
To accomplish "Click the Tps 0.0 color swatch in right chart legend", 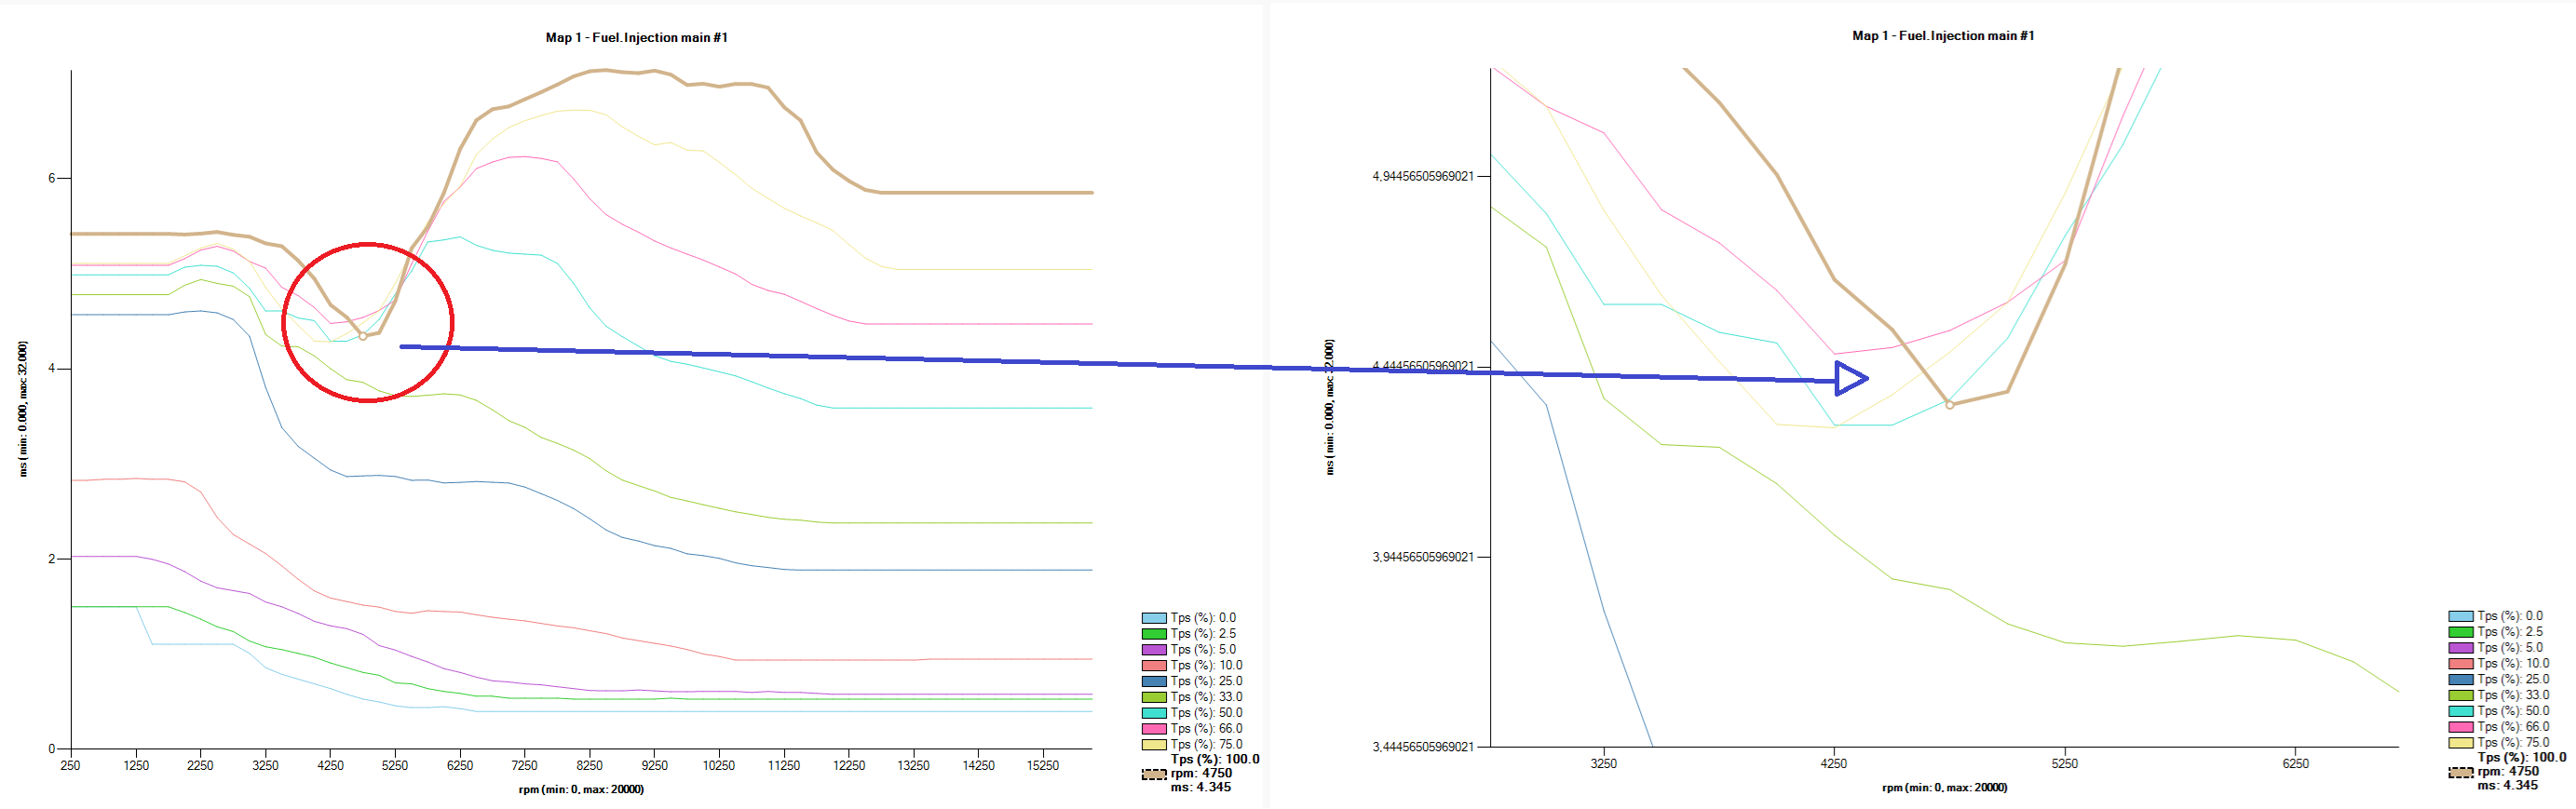I will click(2461, 616).
